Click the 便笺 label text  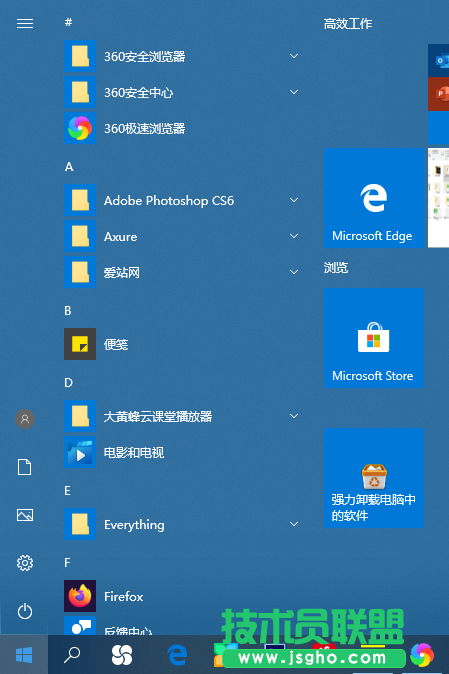point(116,344)
